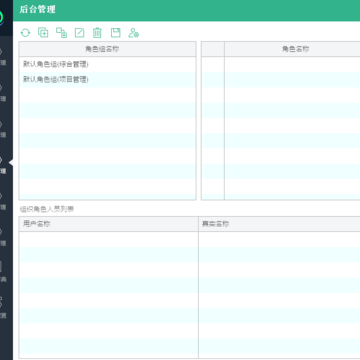Select the row 默认角色组(综合管理)
Viewport: 360px width, 360px height.
point(107,64)
